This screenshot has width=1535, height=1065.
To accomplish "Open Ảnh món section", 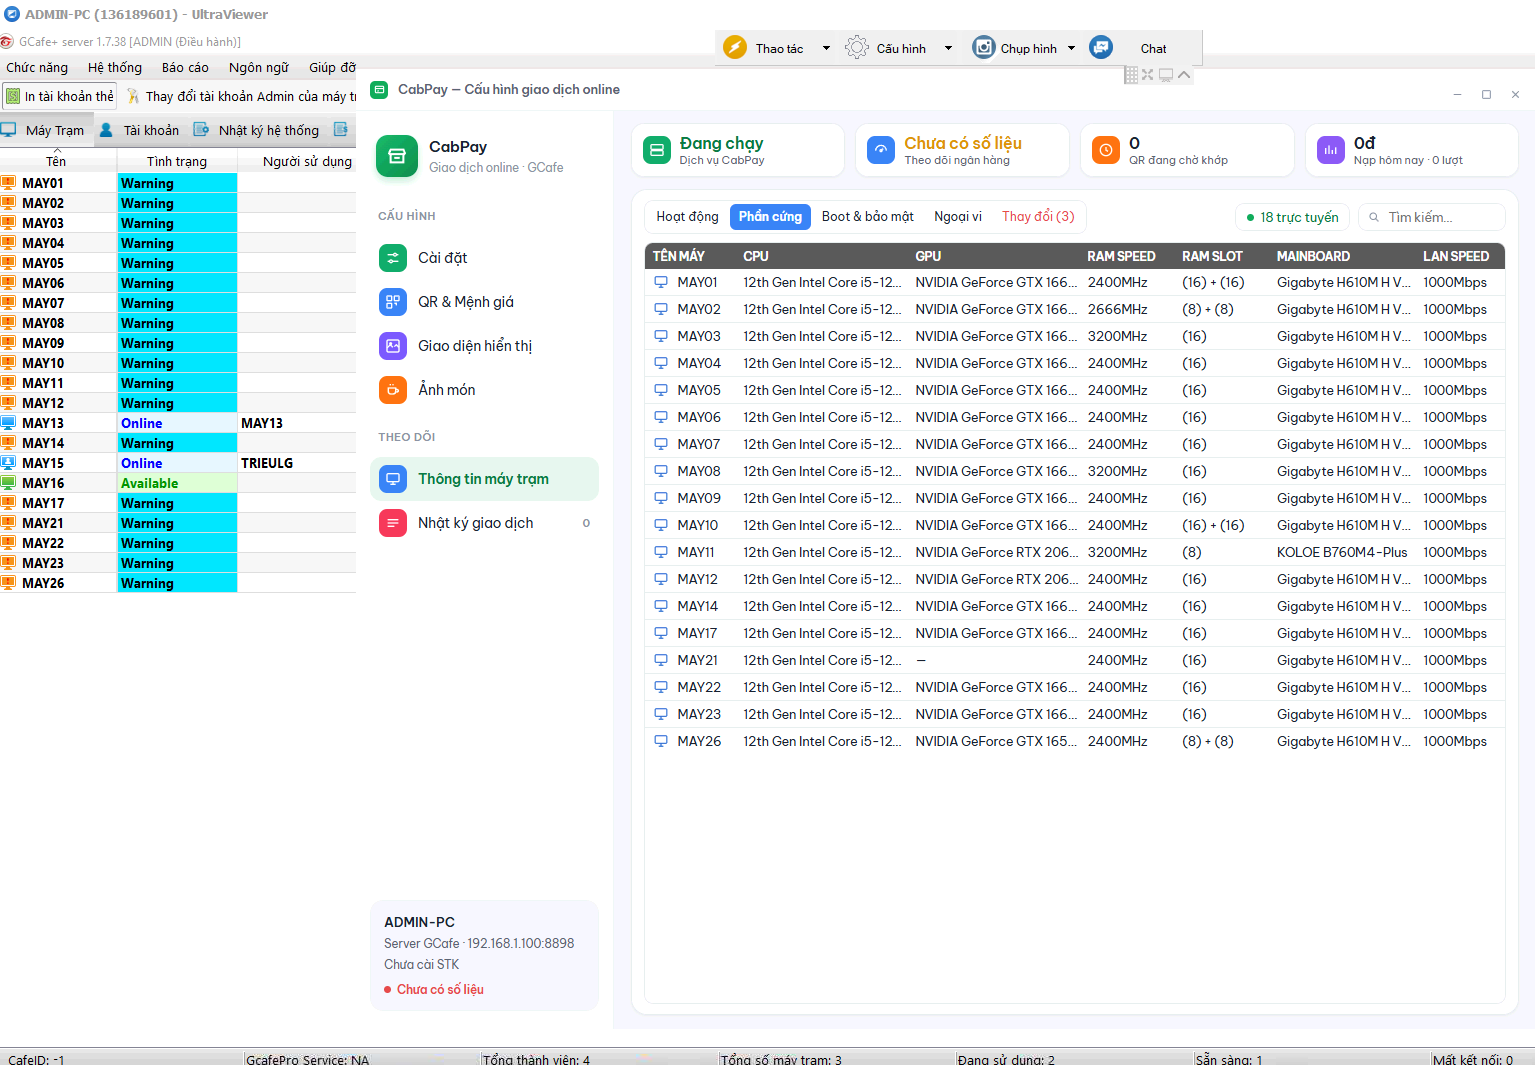I will tap(484, 390).
